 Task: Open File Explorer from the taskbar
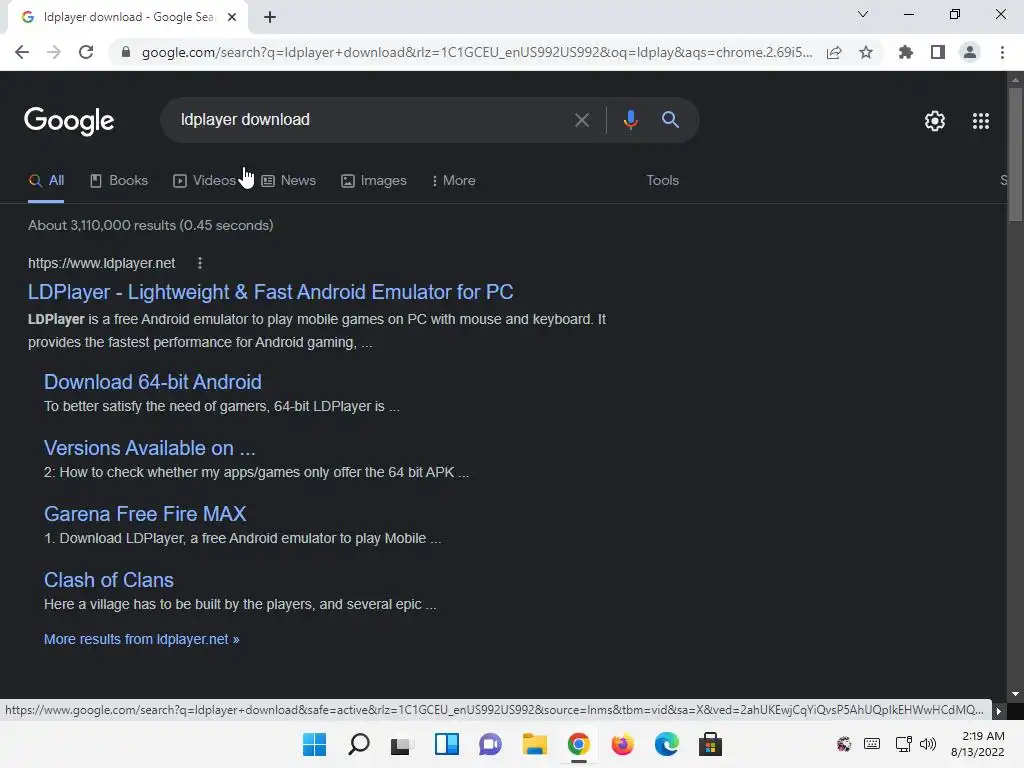(535, 744)
